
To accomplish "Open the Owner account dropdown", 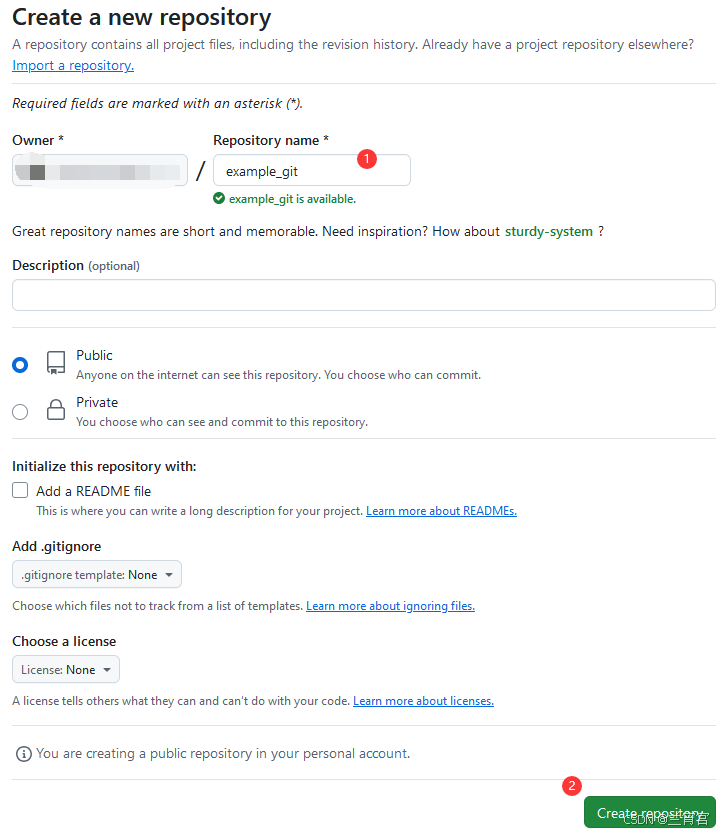I will coord(100,170).
